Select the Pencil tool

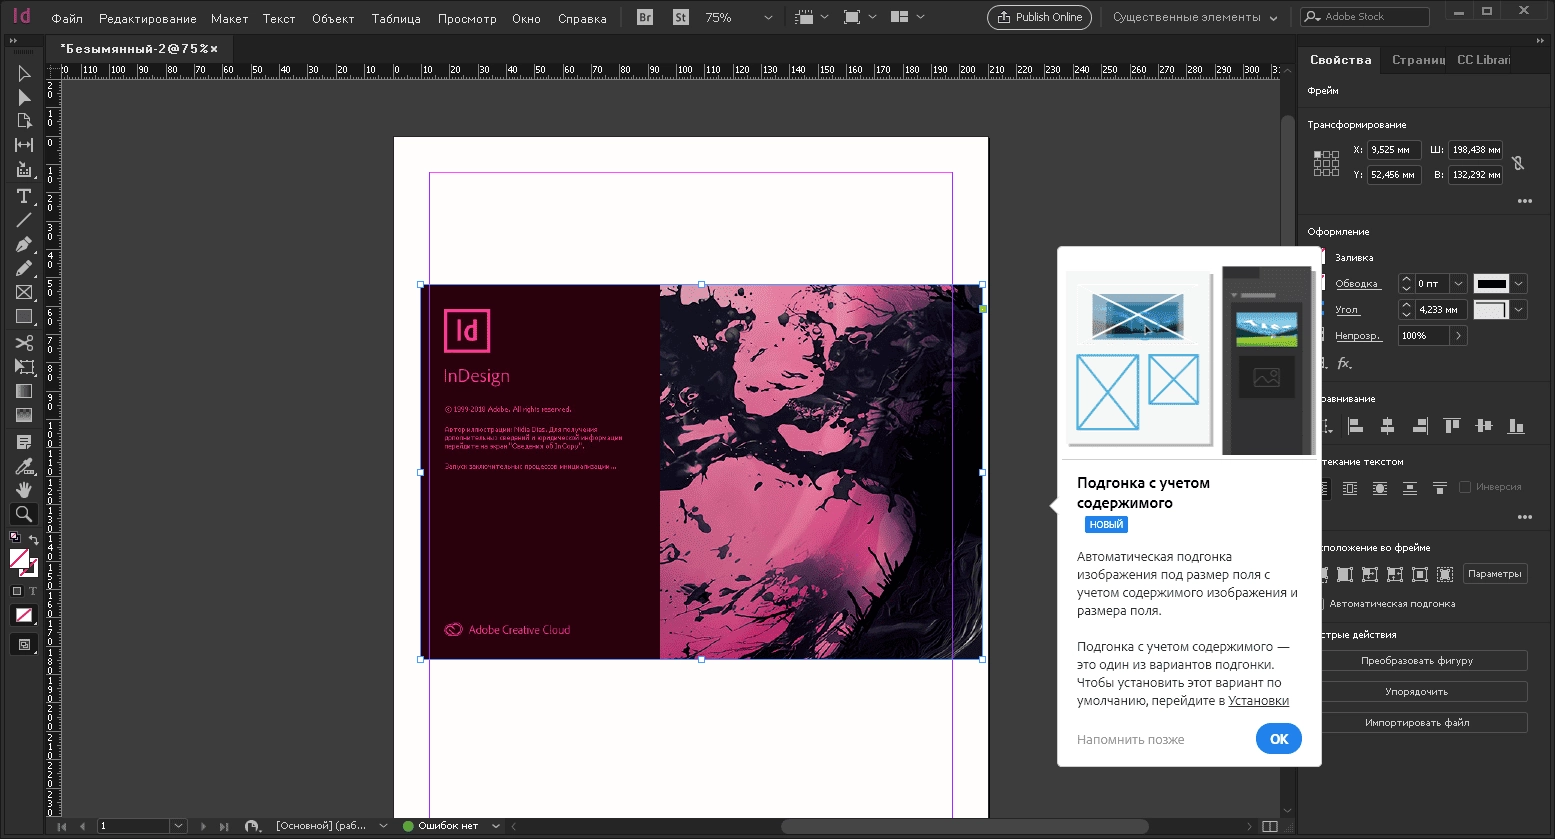pos(24,268)
